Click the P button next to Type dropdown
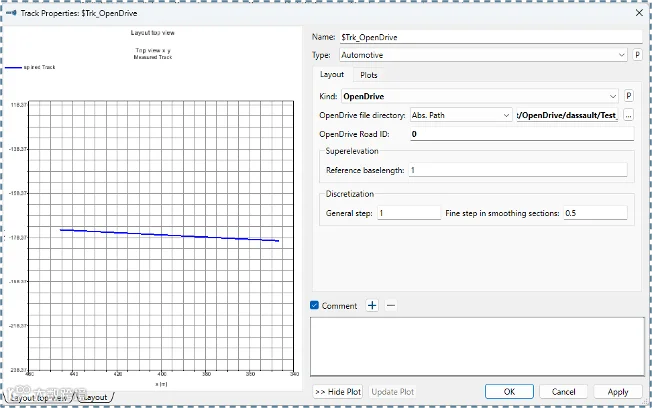This screenshot has height=408, width=652. (x=637, y=55)
